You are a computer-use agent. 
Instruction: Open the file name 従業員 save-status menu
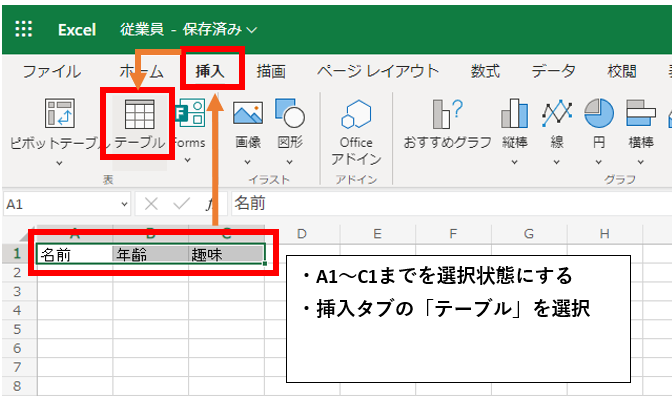189,29
